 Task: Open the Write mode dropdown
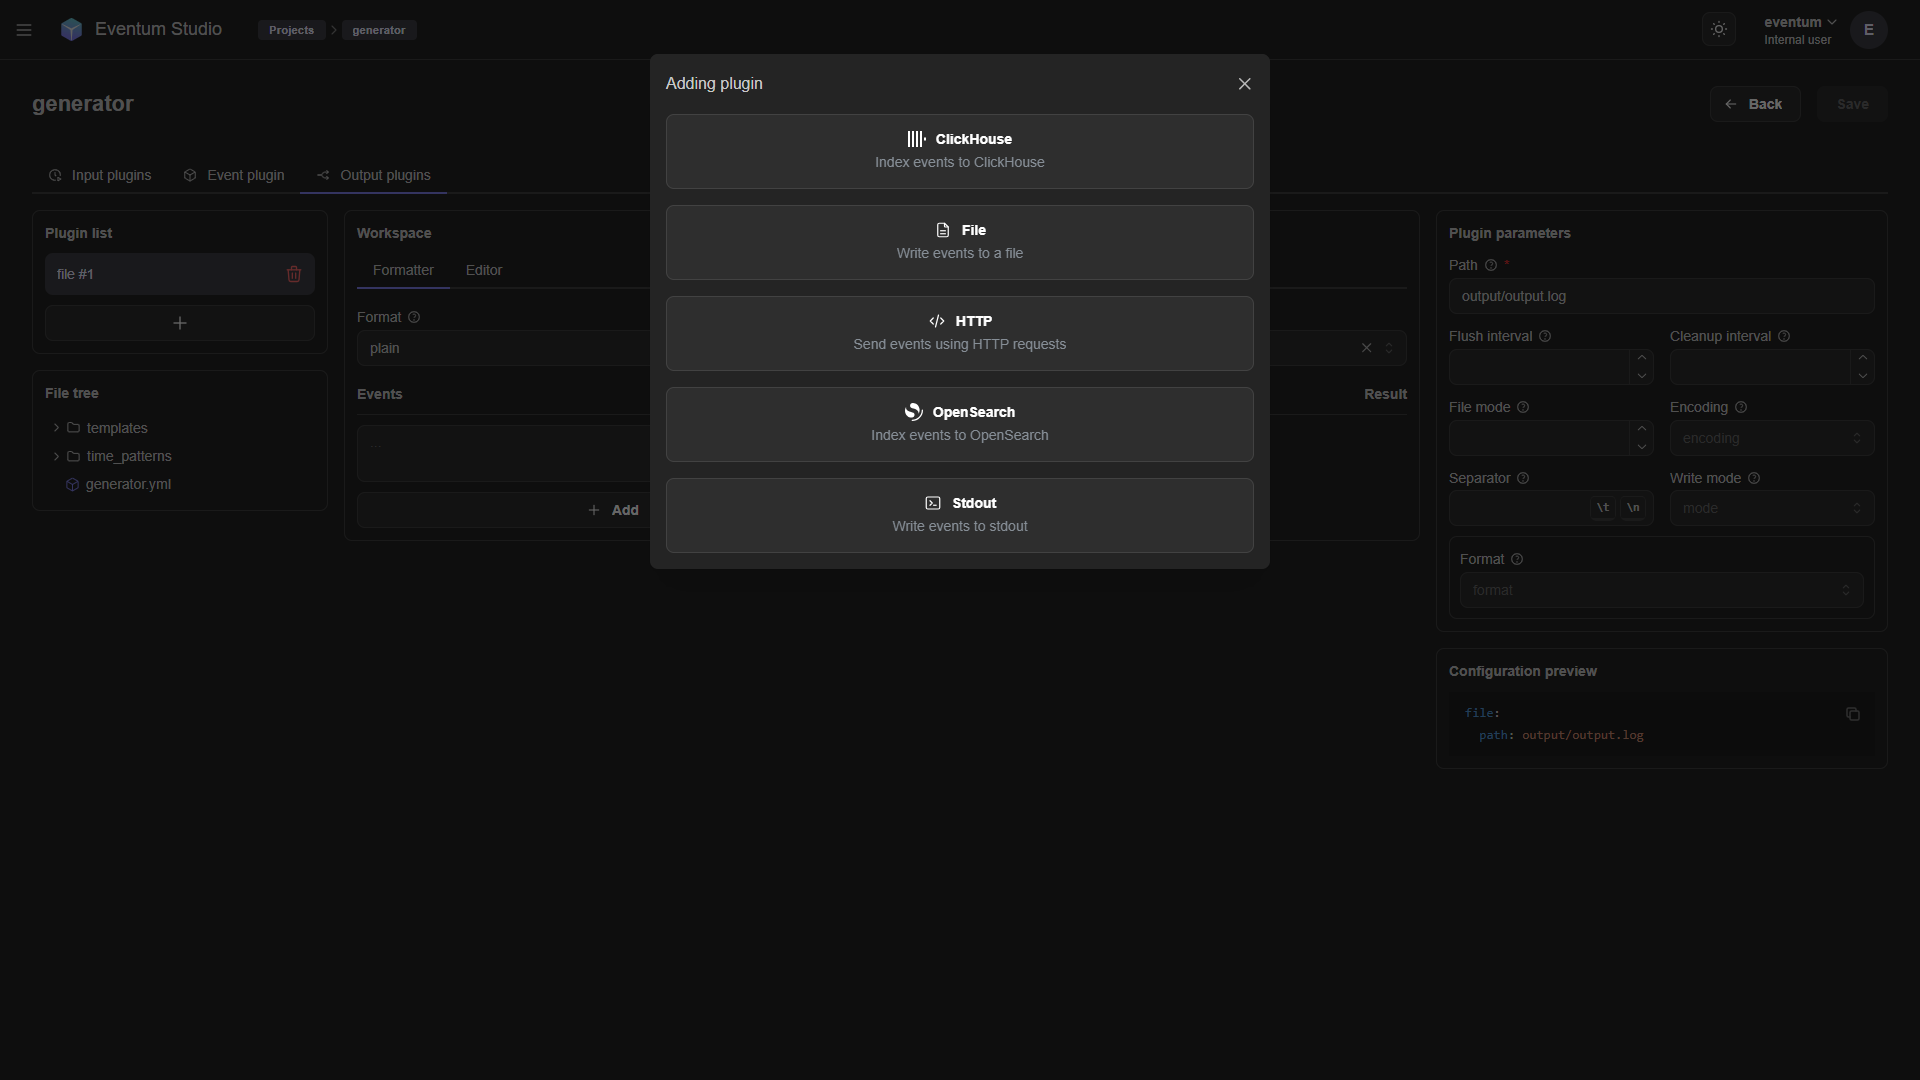tap(1770, 508)
